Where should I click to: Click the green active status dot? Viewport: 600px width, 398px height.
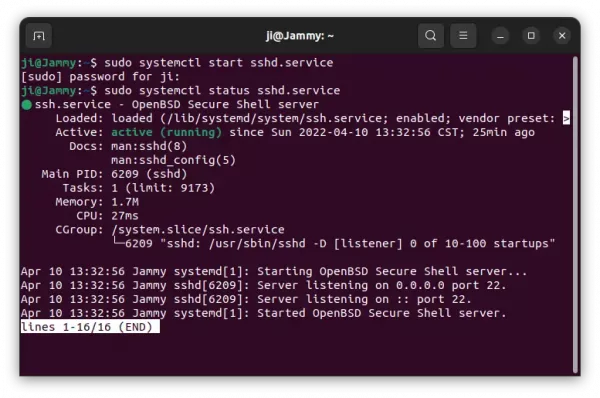click(x=26, y=105)
